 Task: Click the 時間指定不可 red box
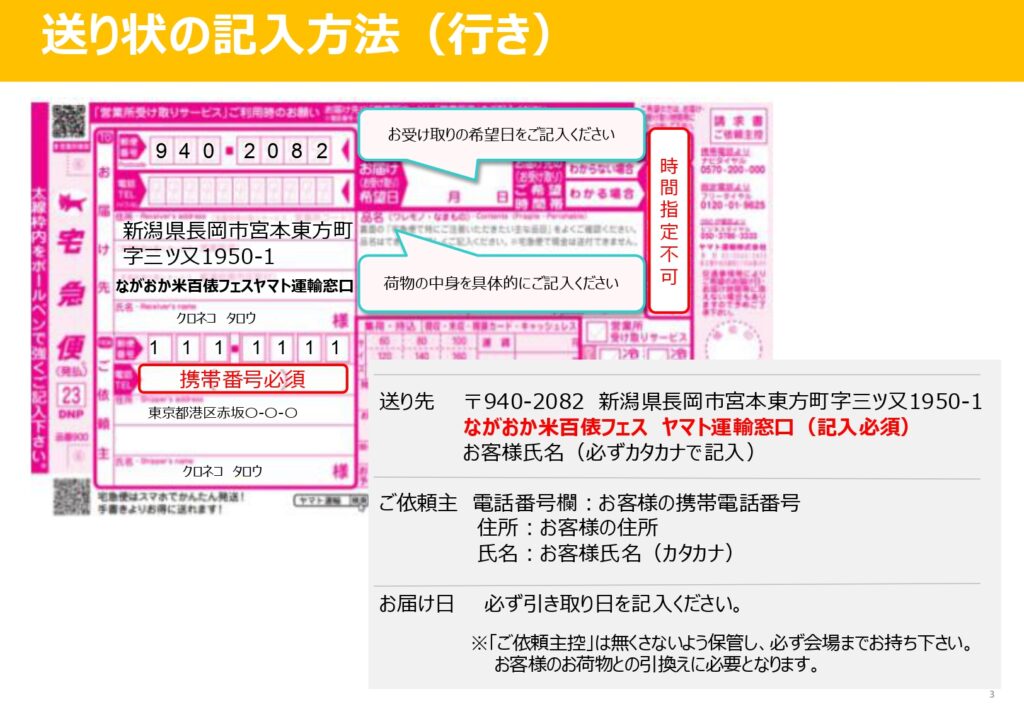(x=669, y=220)
